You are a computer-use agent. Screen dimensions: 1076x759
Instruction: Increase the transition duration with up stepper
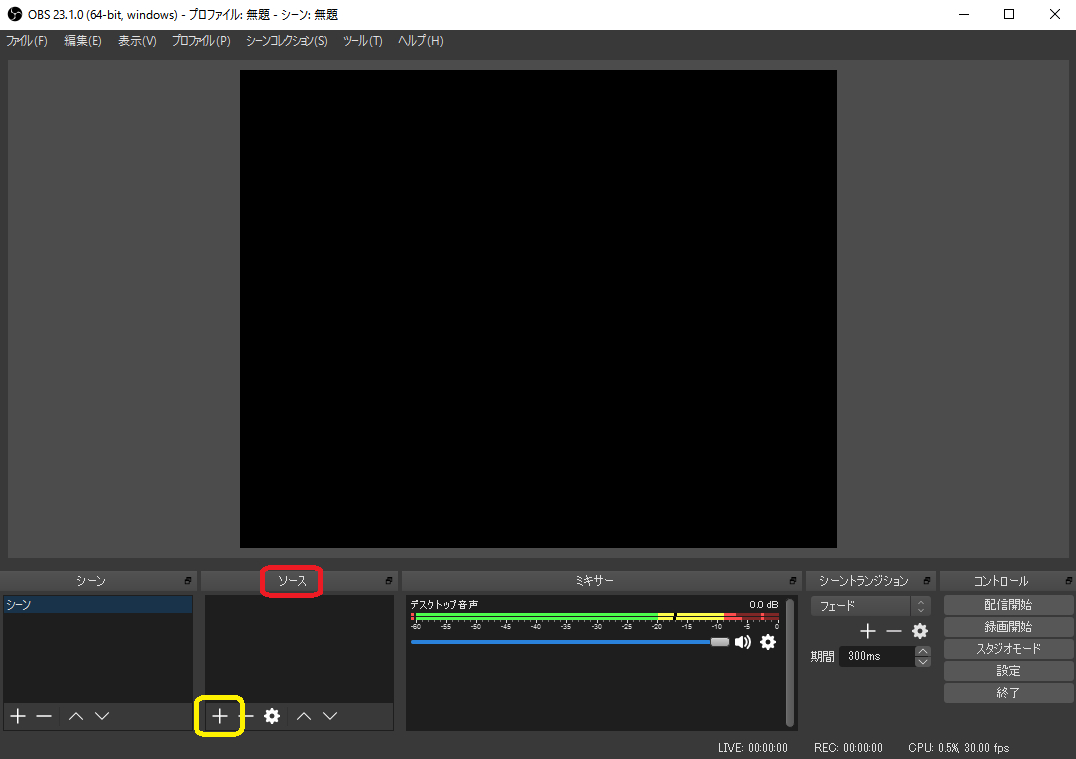pos(923,651)
